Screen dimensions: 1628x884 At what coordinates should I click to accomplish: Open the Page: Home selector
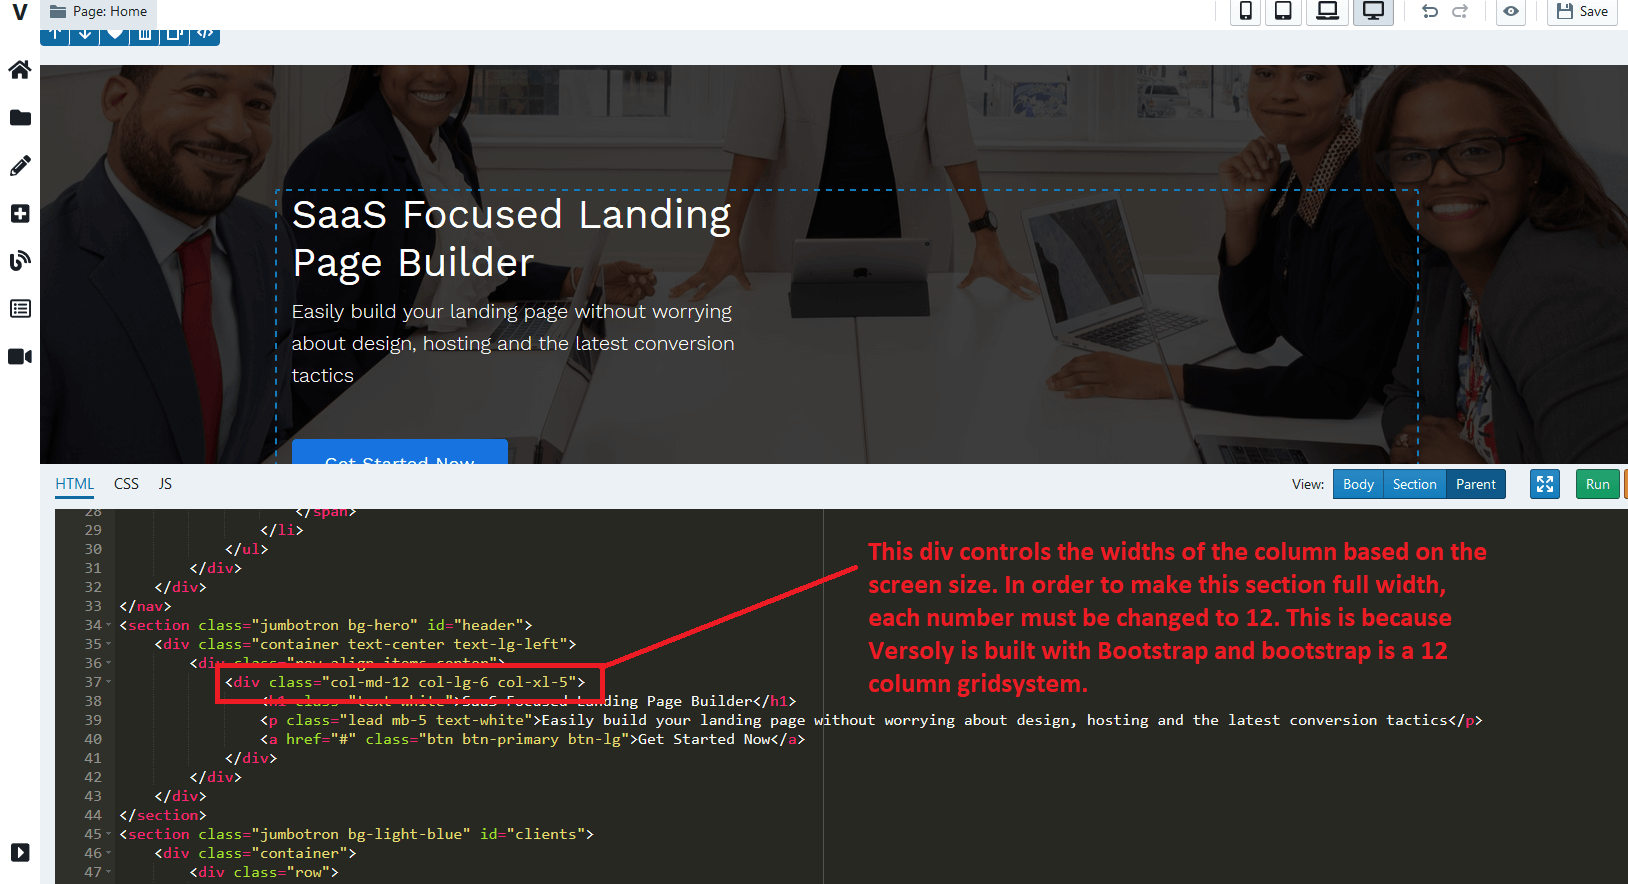(x=98, y=12)
